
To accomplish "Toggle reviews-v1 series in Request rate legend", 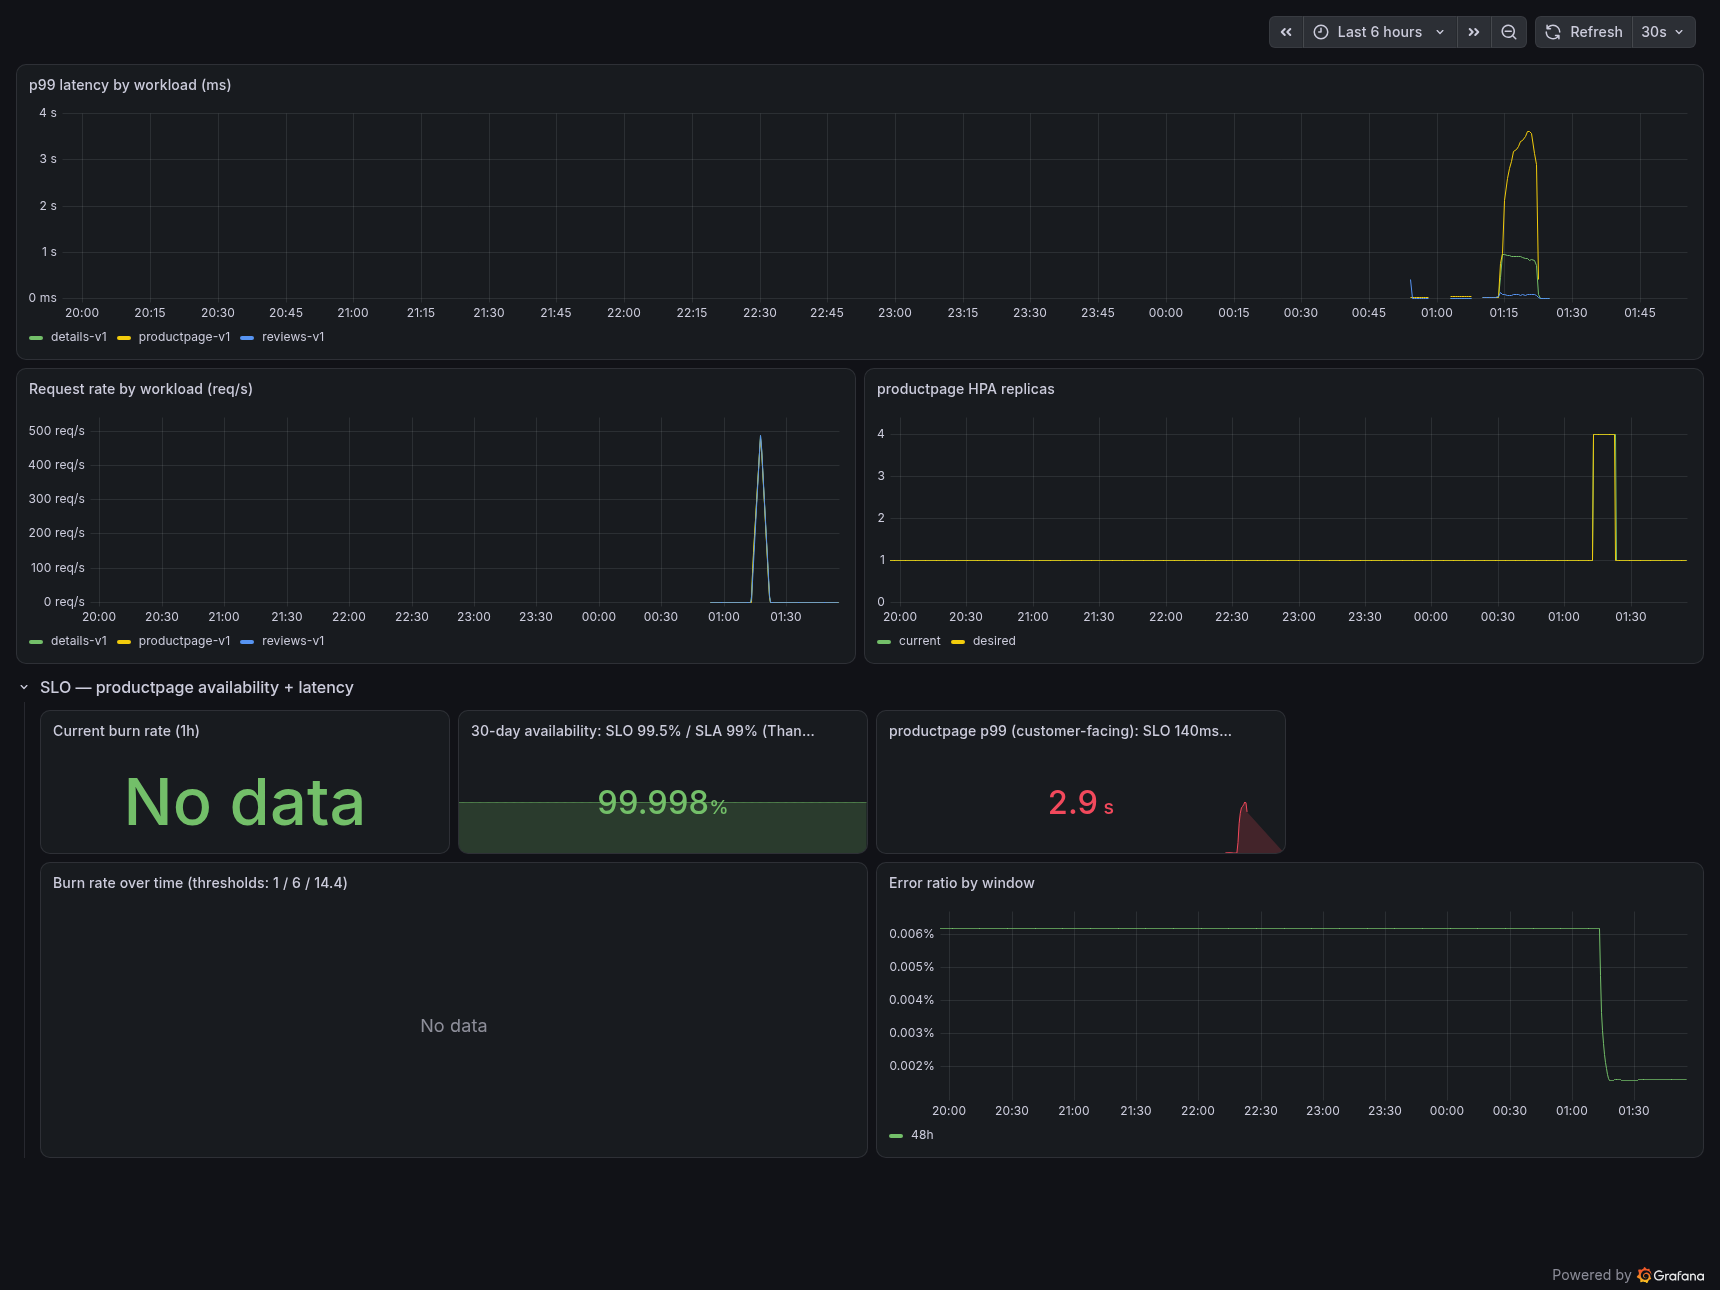I will click(x=293, y=641).
